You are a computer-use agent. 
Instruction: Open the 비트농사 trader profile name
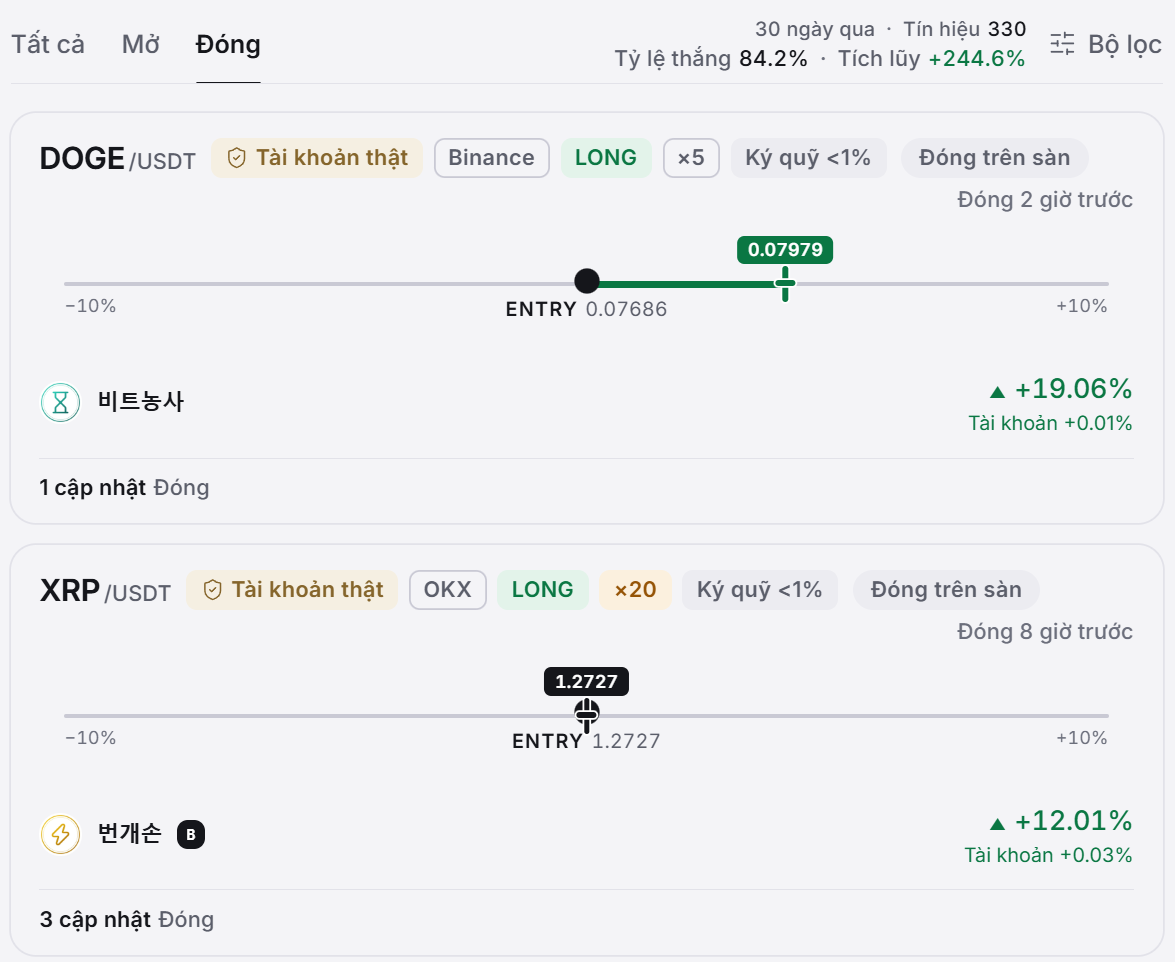[x=141, y=402]
